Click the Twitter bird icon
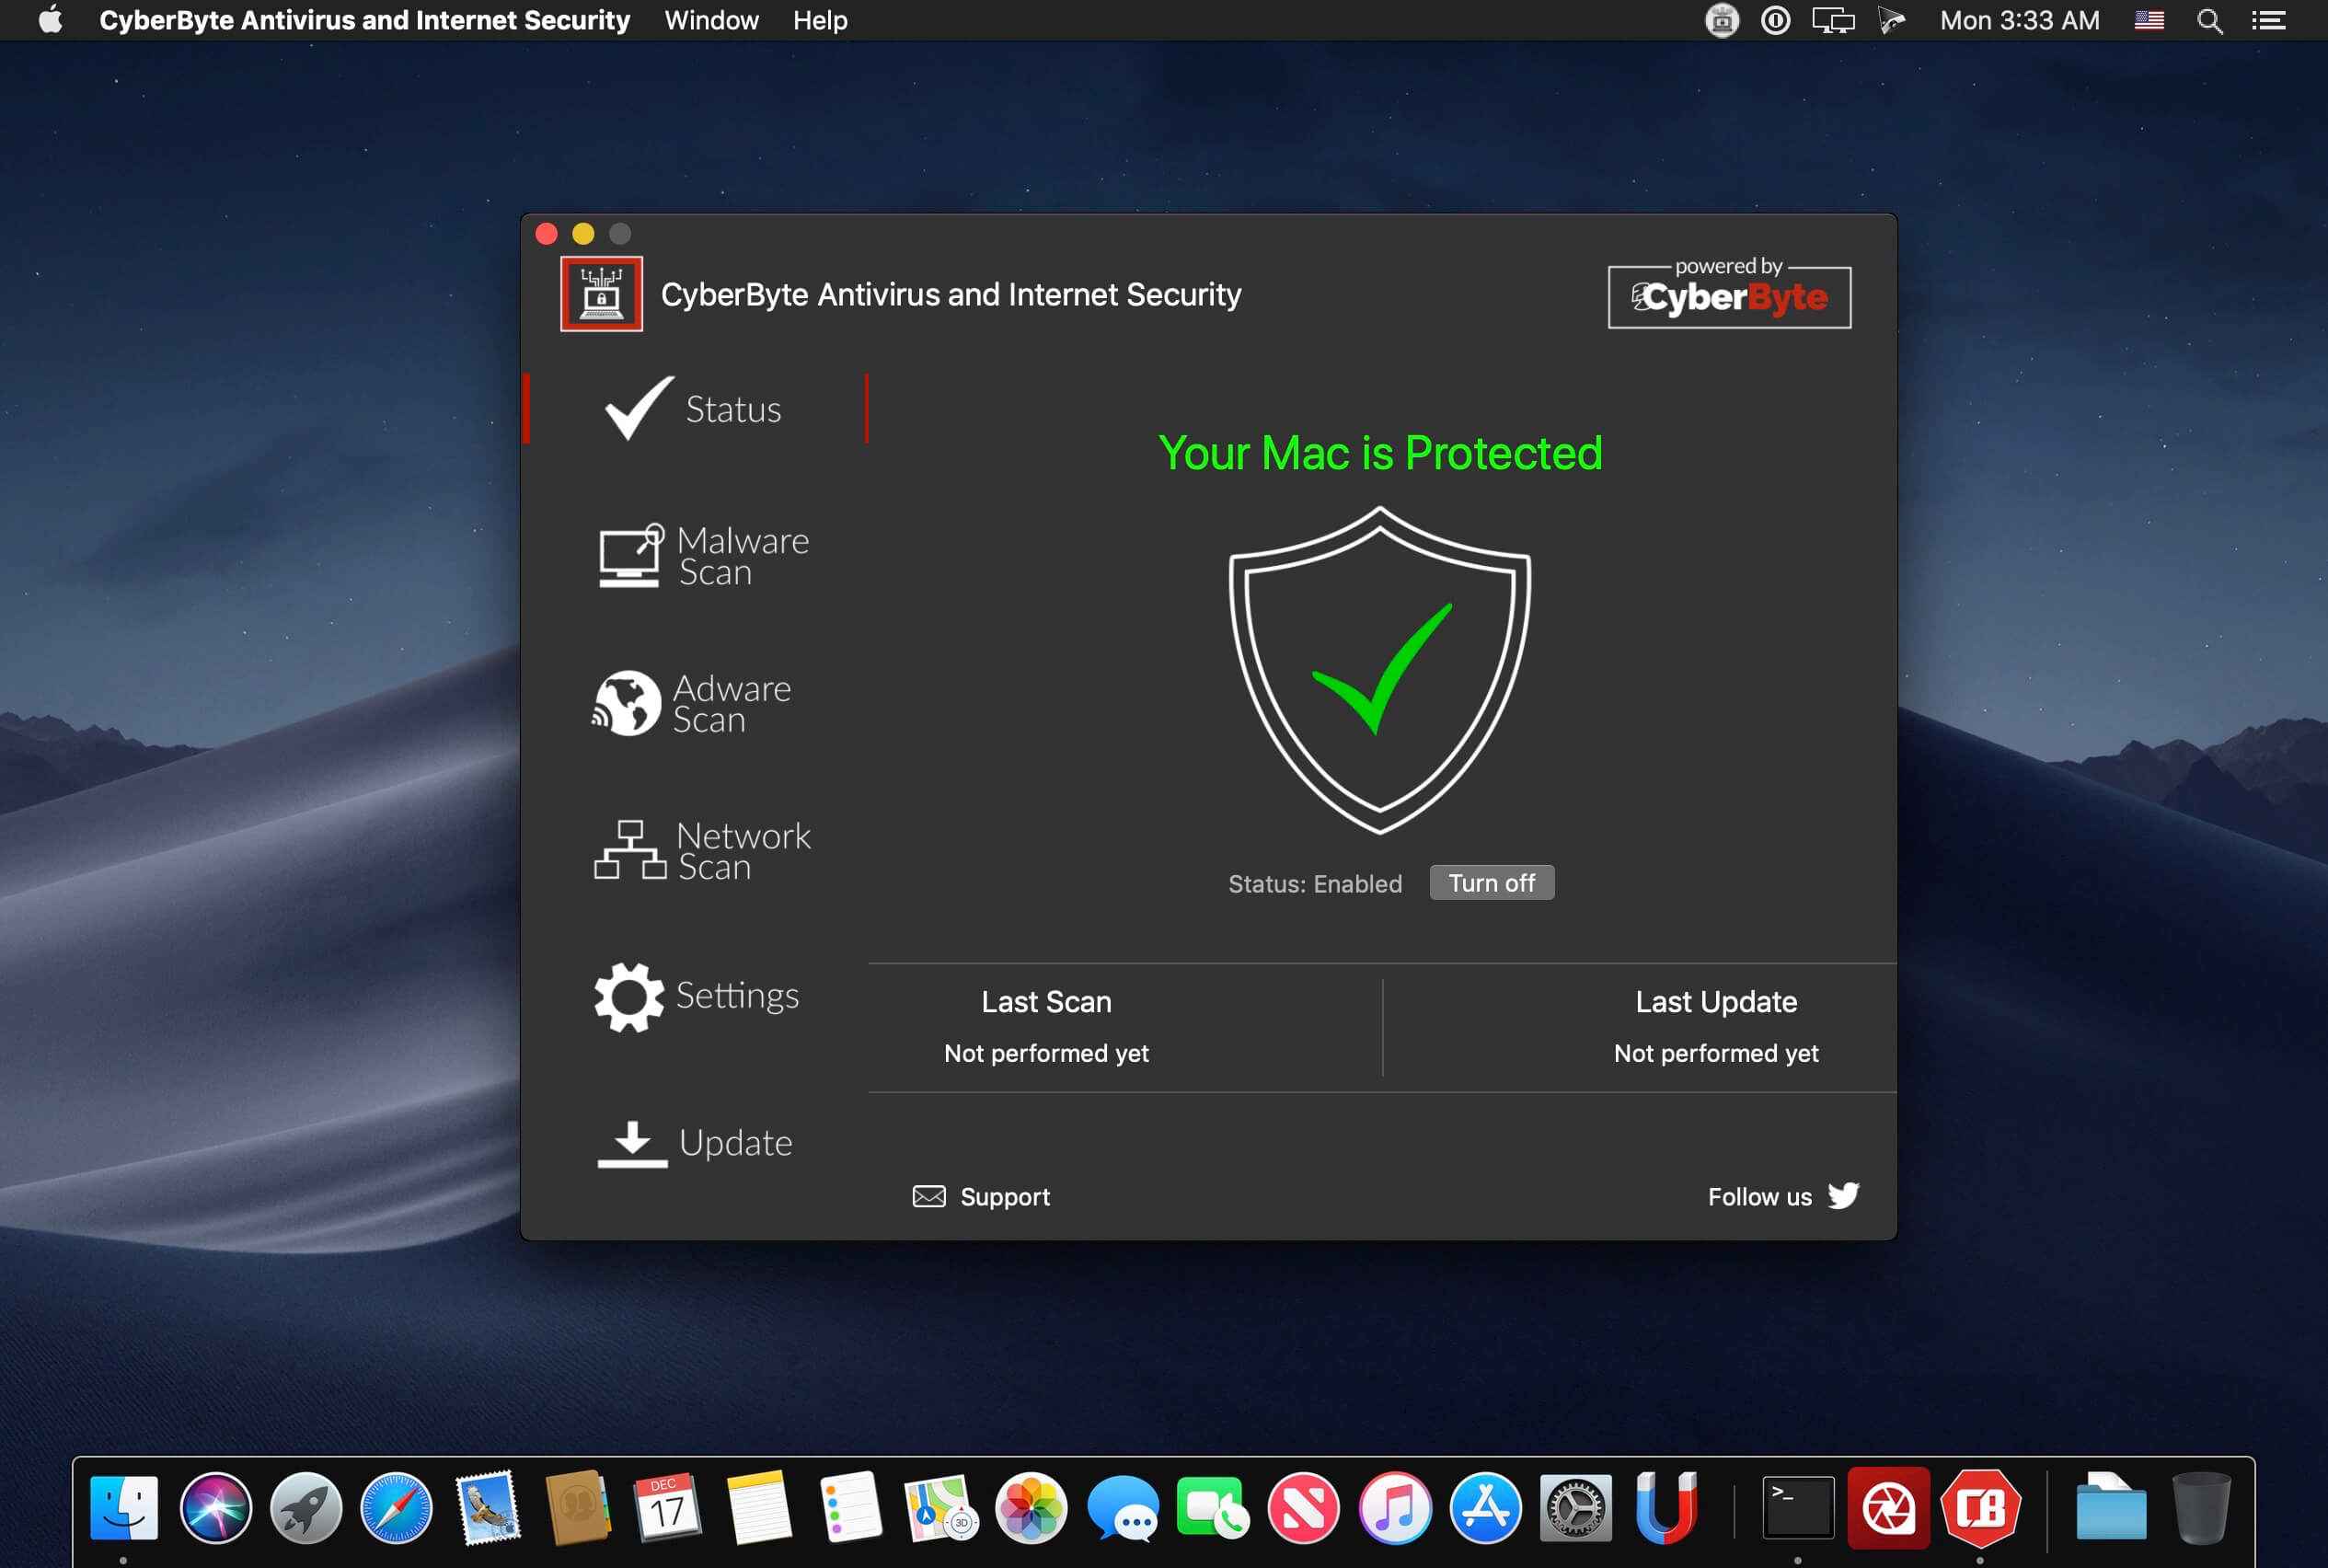2328x1568 pixels. [x=1843, y=1195]
